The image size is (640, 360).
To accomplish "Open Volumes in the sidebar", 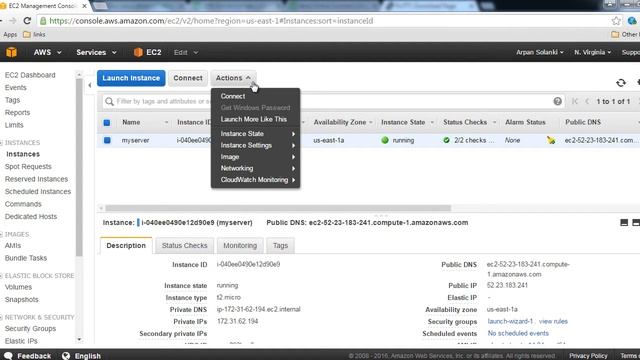I will tap(18, 287).
